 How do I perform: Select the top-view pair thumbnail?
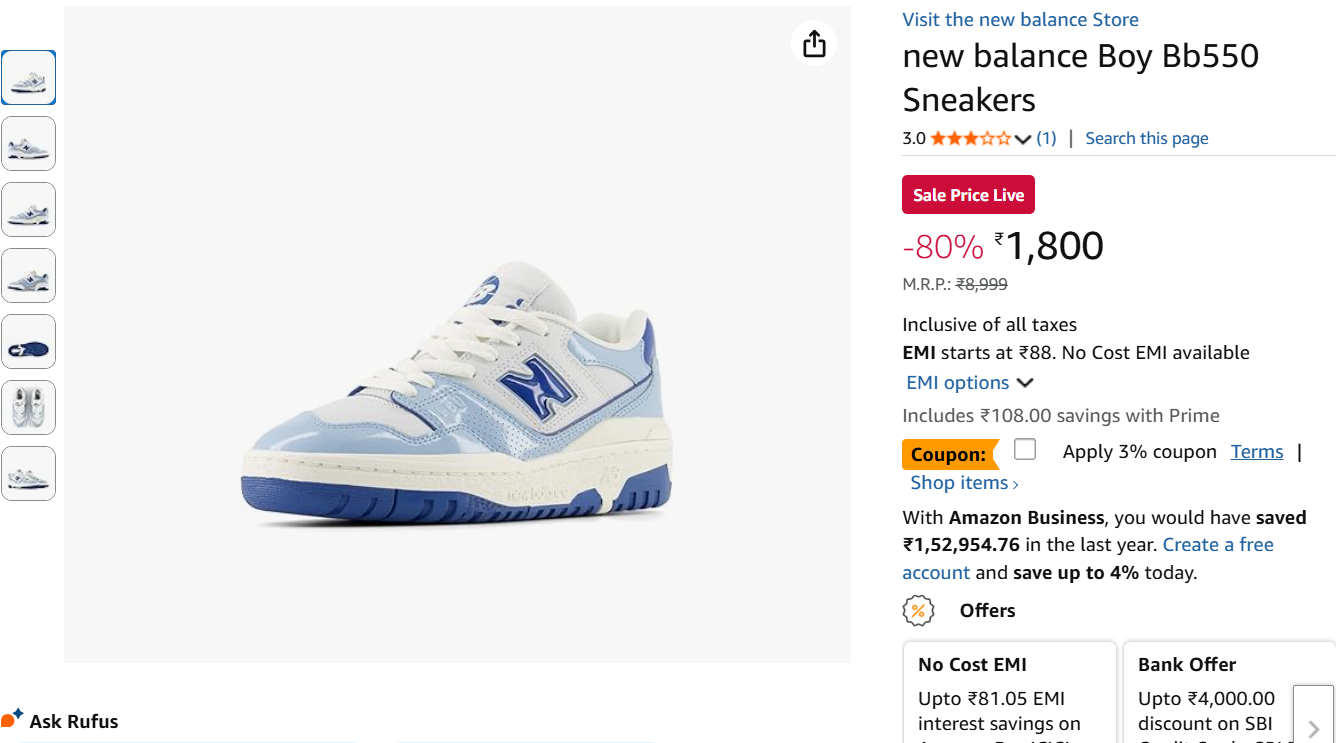28,408
